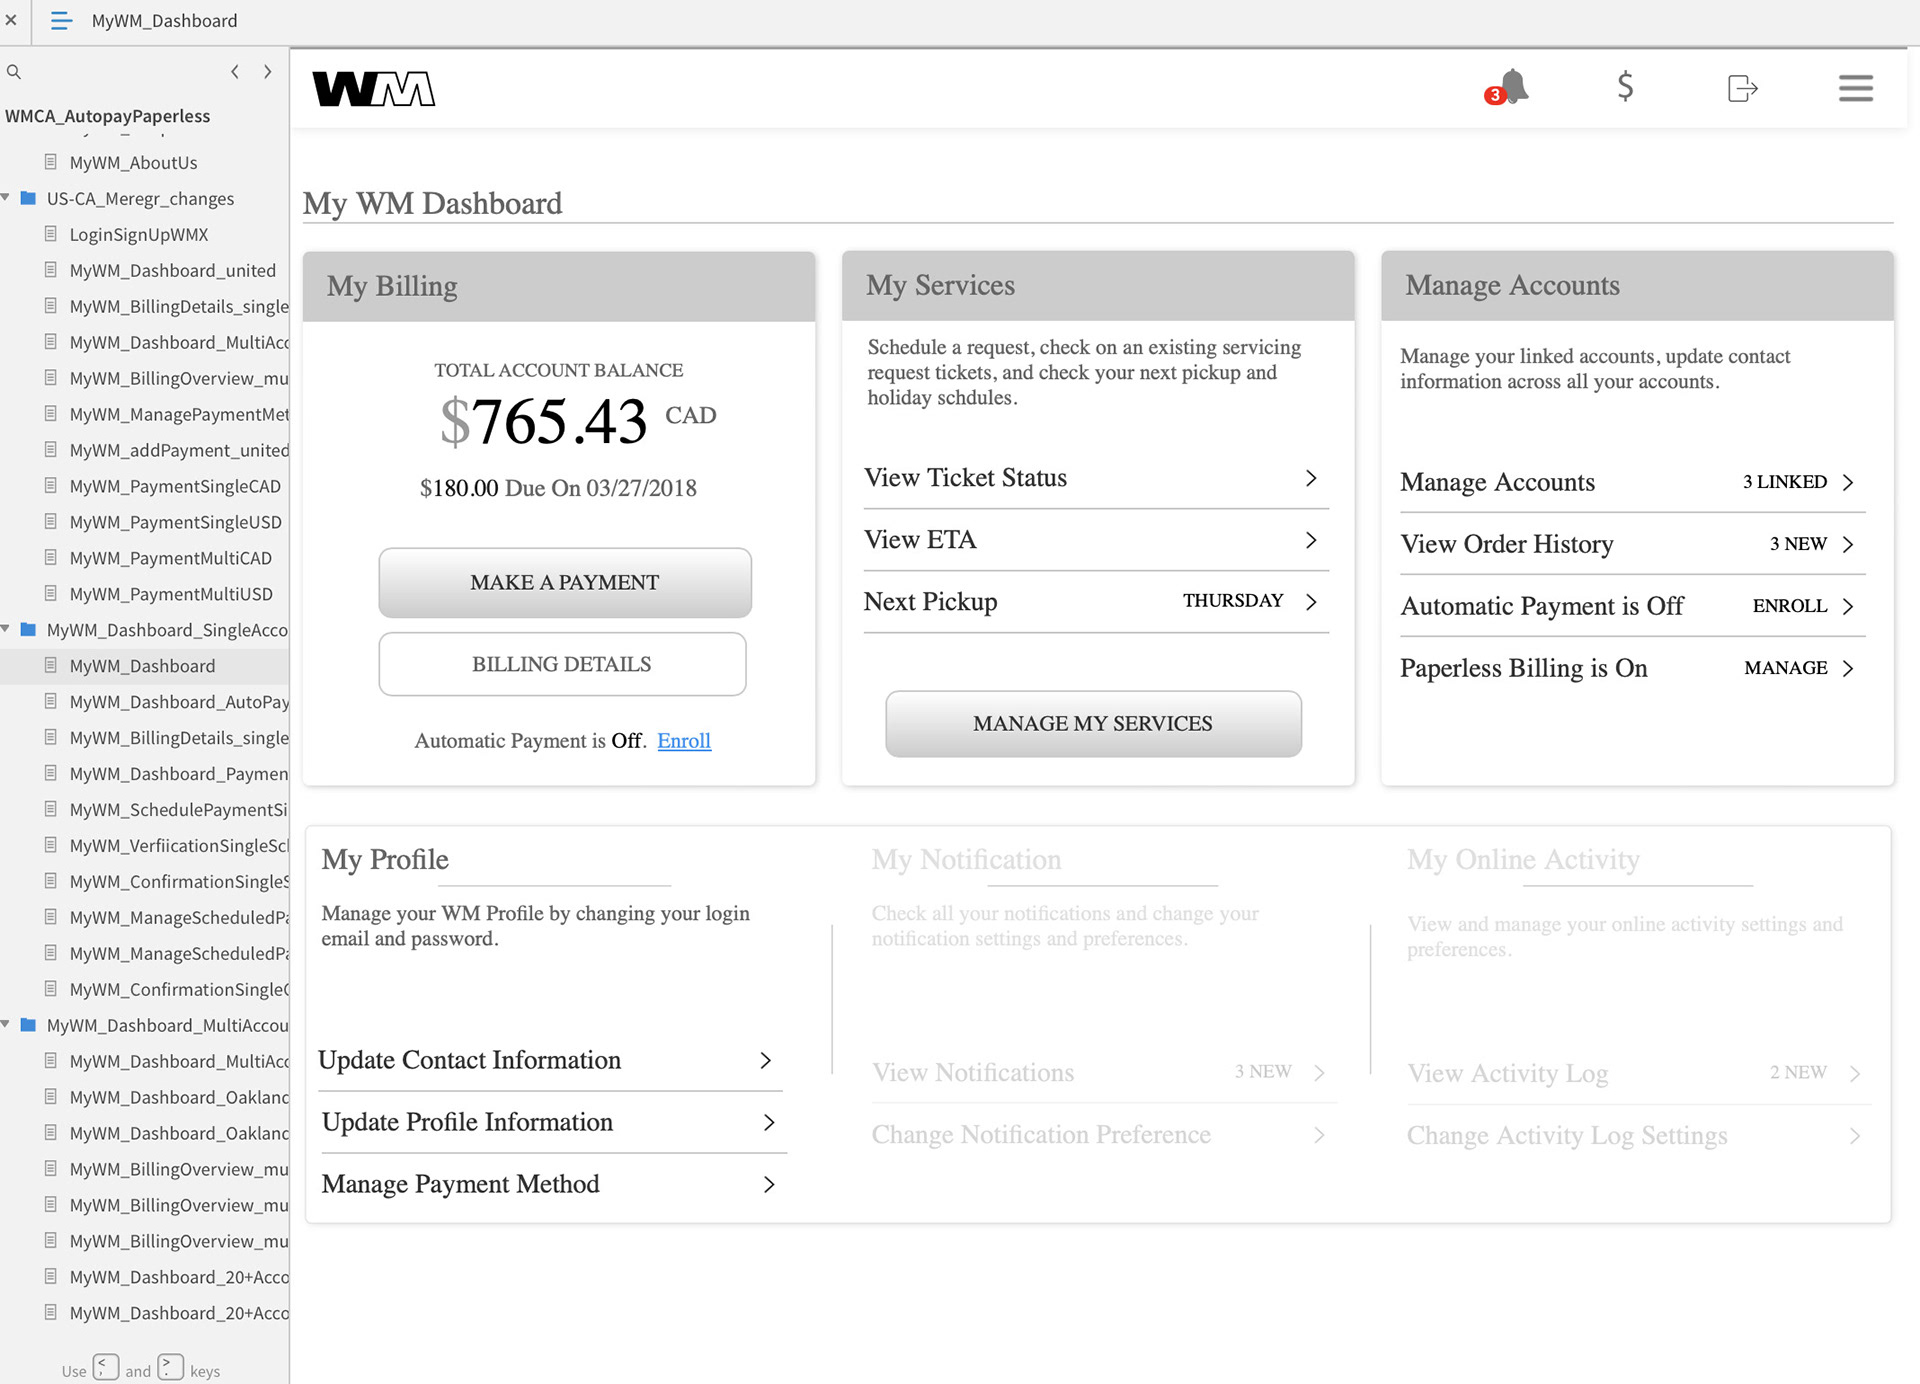
Task: Select the LoginSignUpWMX page
Action: click(x=139, y=234)
